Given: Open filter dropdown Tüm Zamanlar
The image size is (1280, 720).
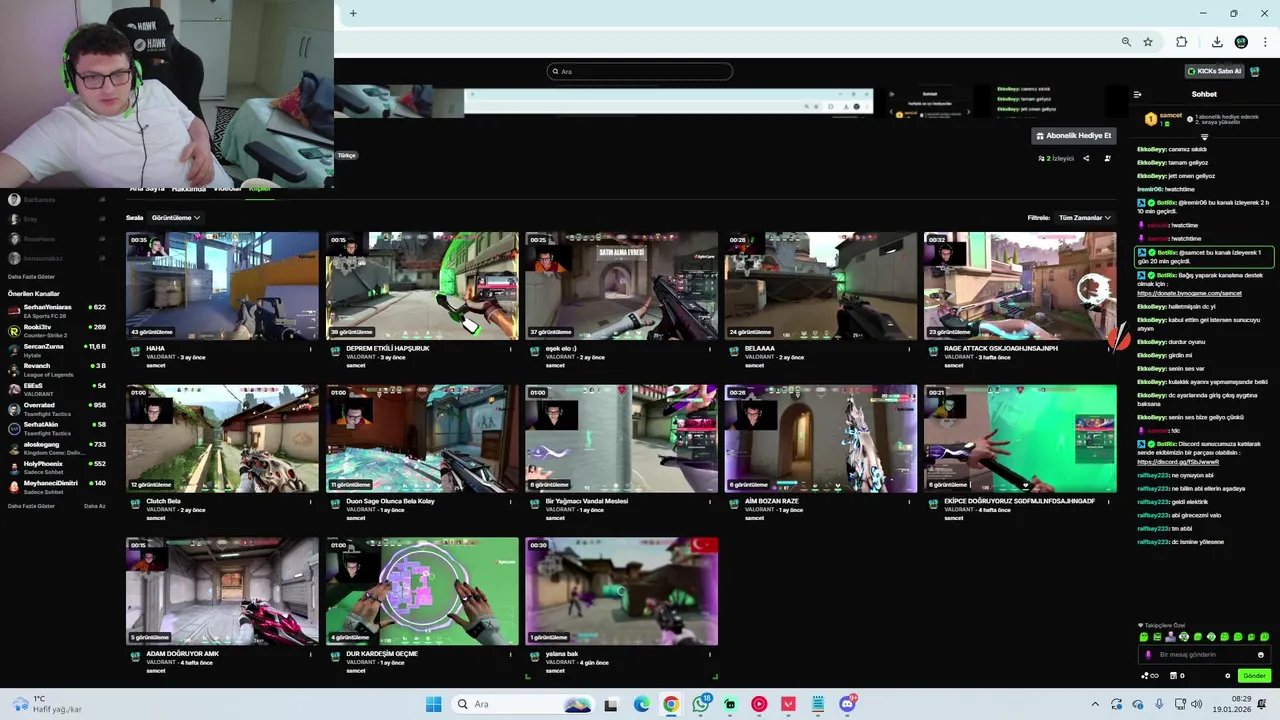Looking at the screenshot, I should click(x=1085, y=217).
